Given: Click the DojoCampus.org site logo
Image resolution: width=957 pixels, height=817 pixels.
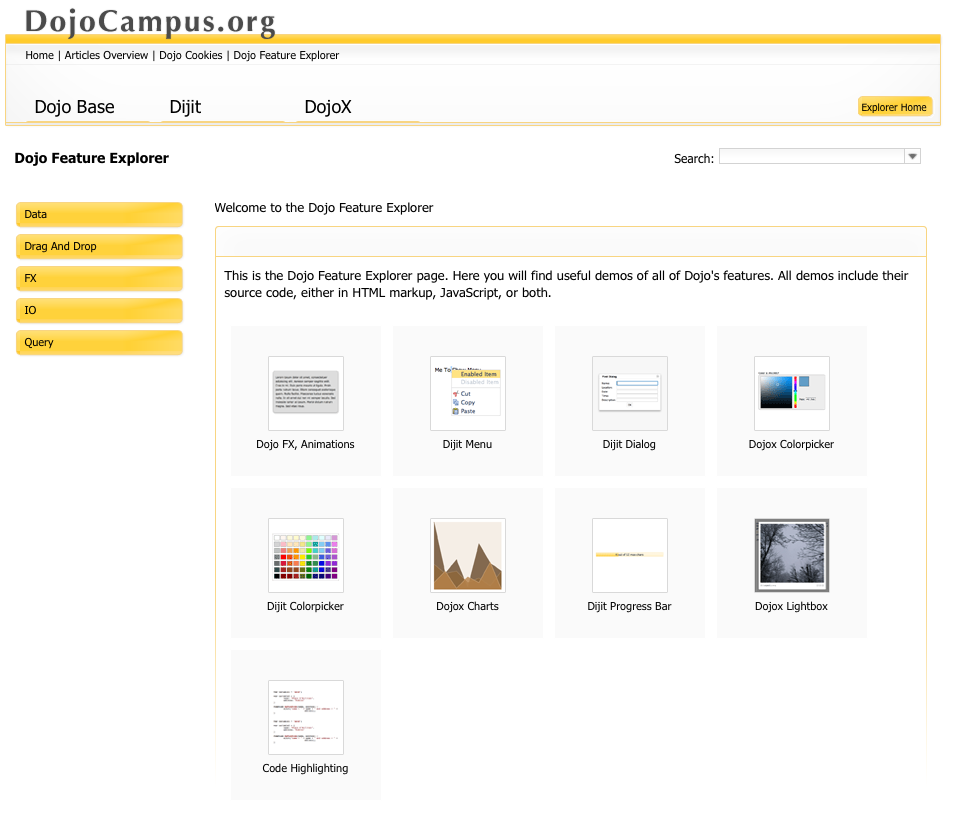Looking at the screenshot, I should 150,21.
